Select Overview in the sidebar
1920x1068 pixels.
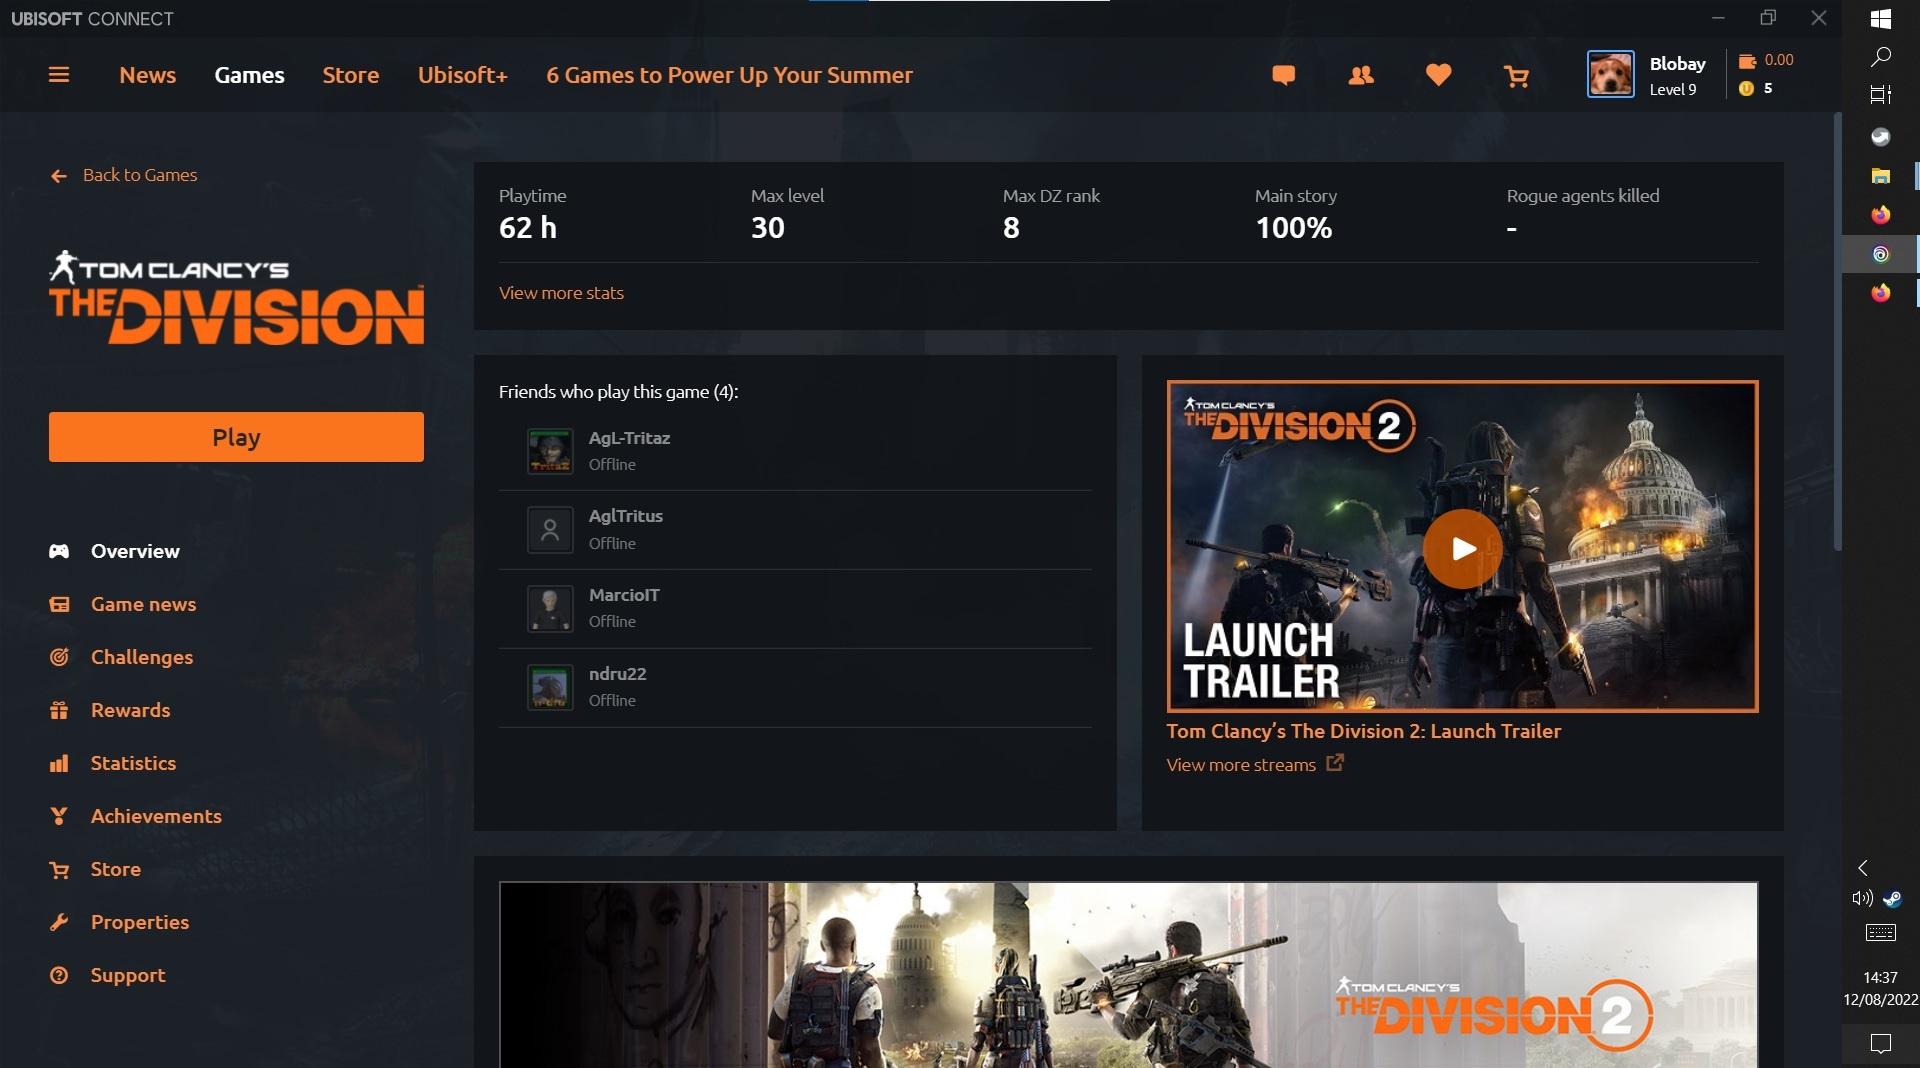coord(135,551)
